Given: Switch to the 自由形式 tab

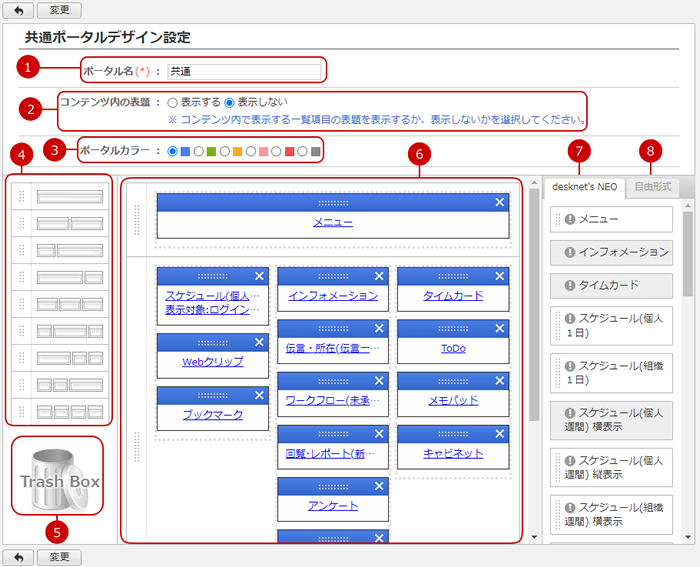Looking at the screenshot, I should tap(653, 187).
